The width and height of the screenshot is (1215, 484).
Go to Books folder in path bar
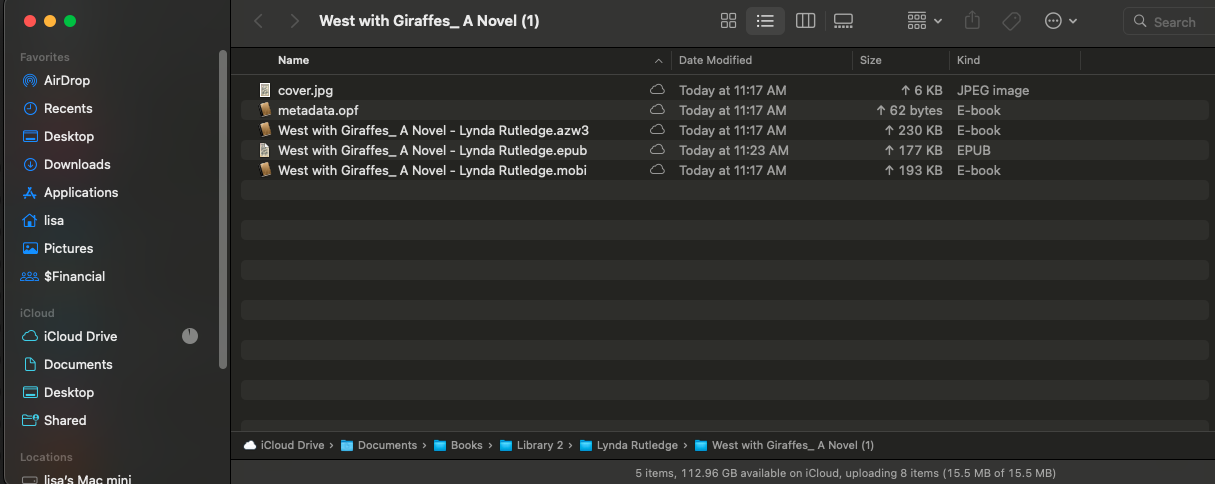point(466,445)
